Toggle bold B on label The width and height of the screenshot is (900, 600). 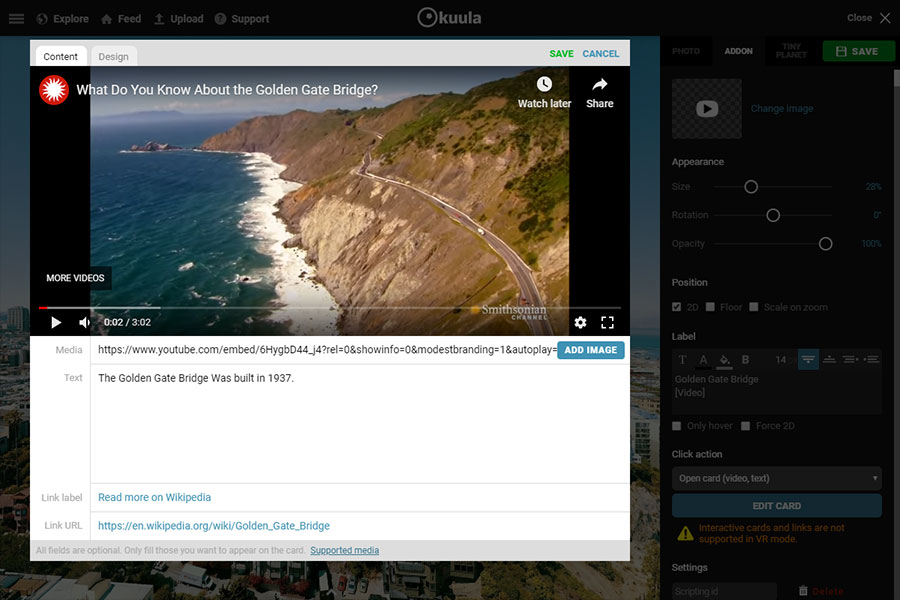point(745,360)
